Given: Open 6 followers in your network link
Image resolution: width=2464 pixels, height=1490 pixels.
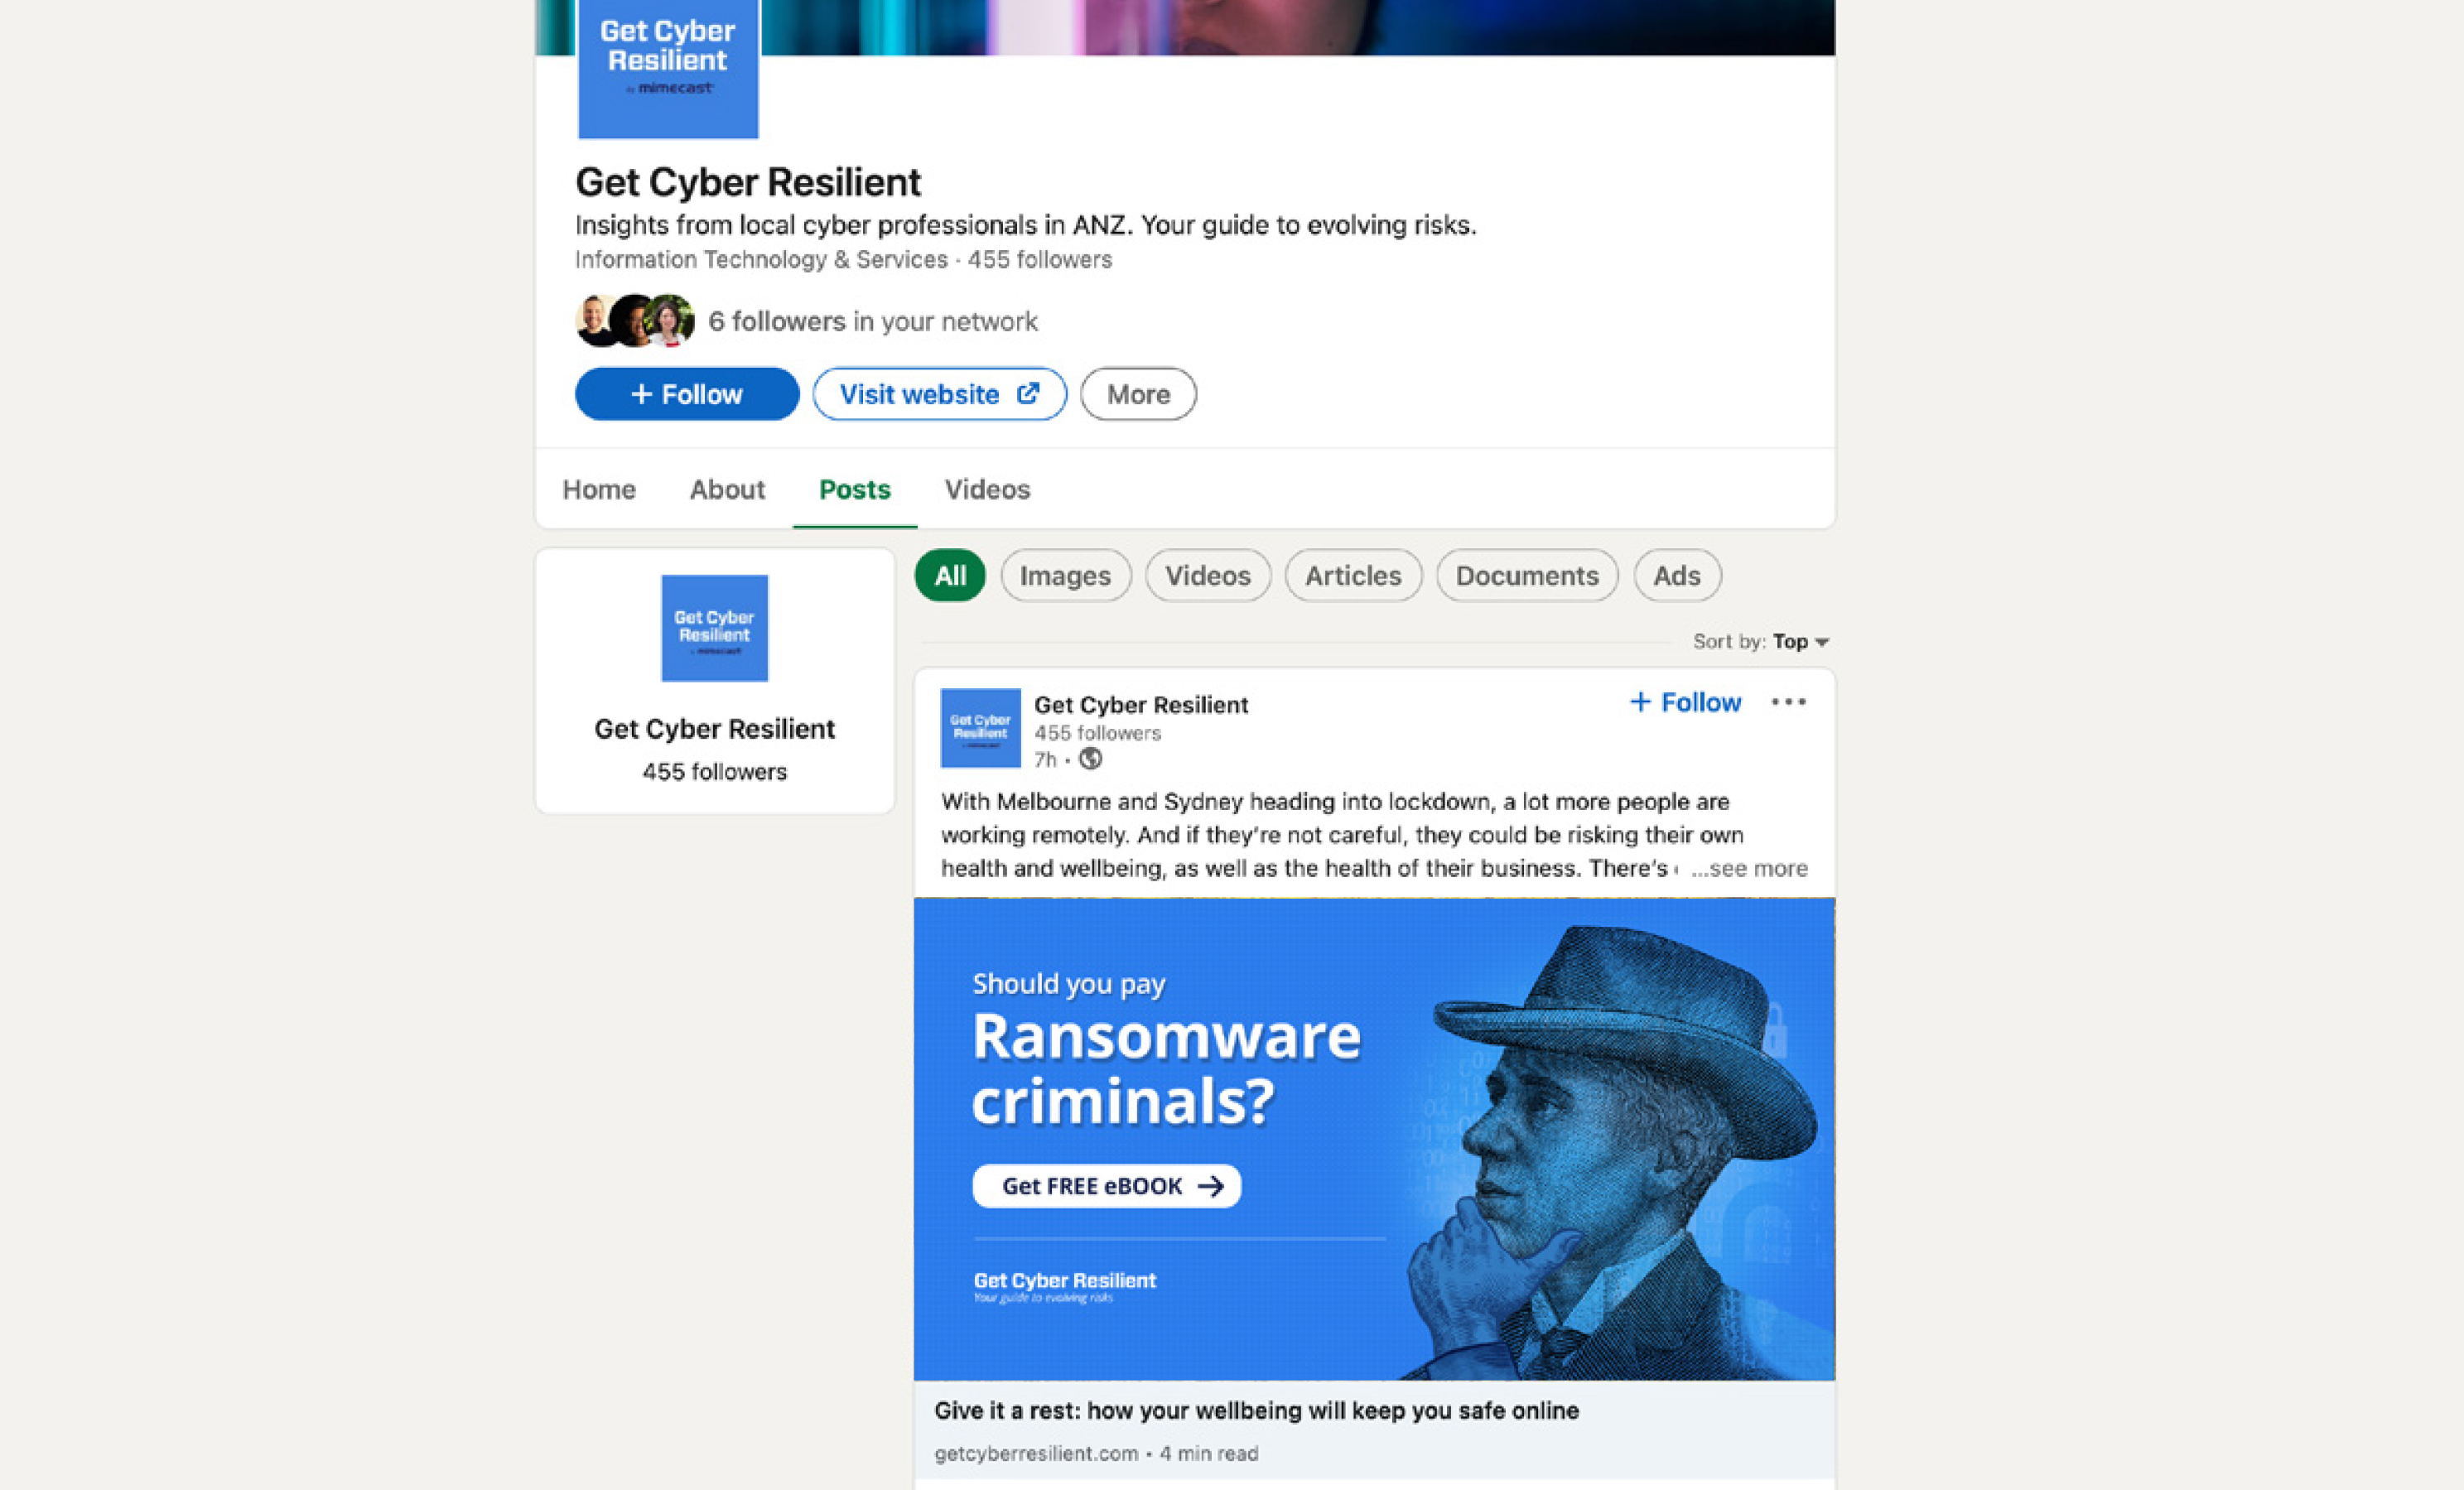Looking at the screenshot, I should point(873,321).
